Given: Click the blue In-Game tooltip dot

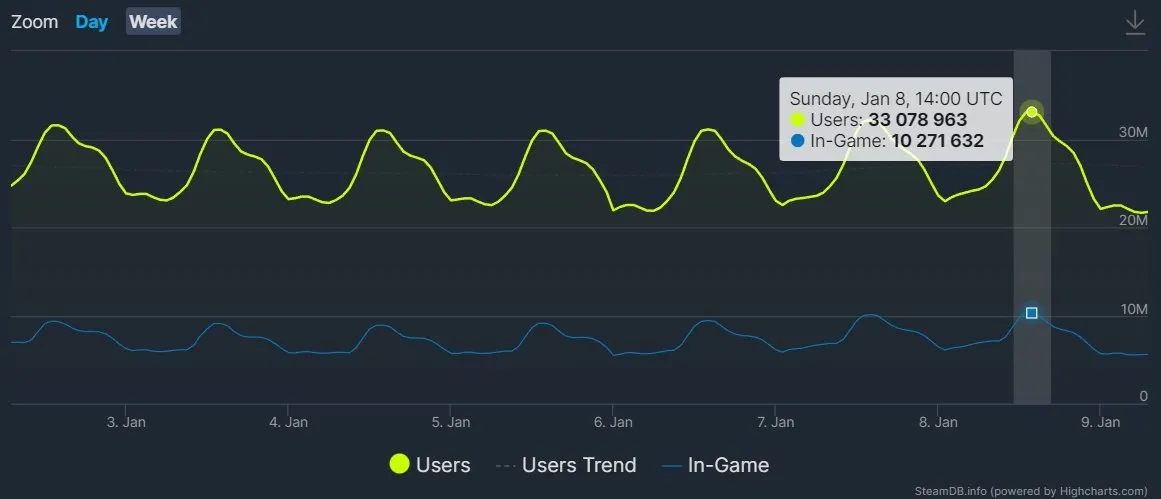Looking at the screenshot, I should (797, 141).
